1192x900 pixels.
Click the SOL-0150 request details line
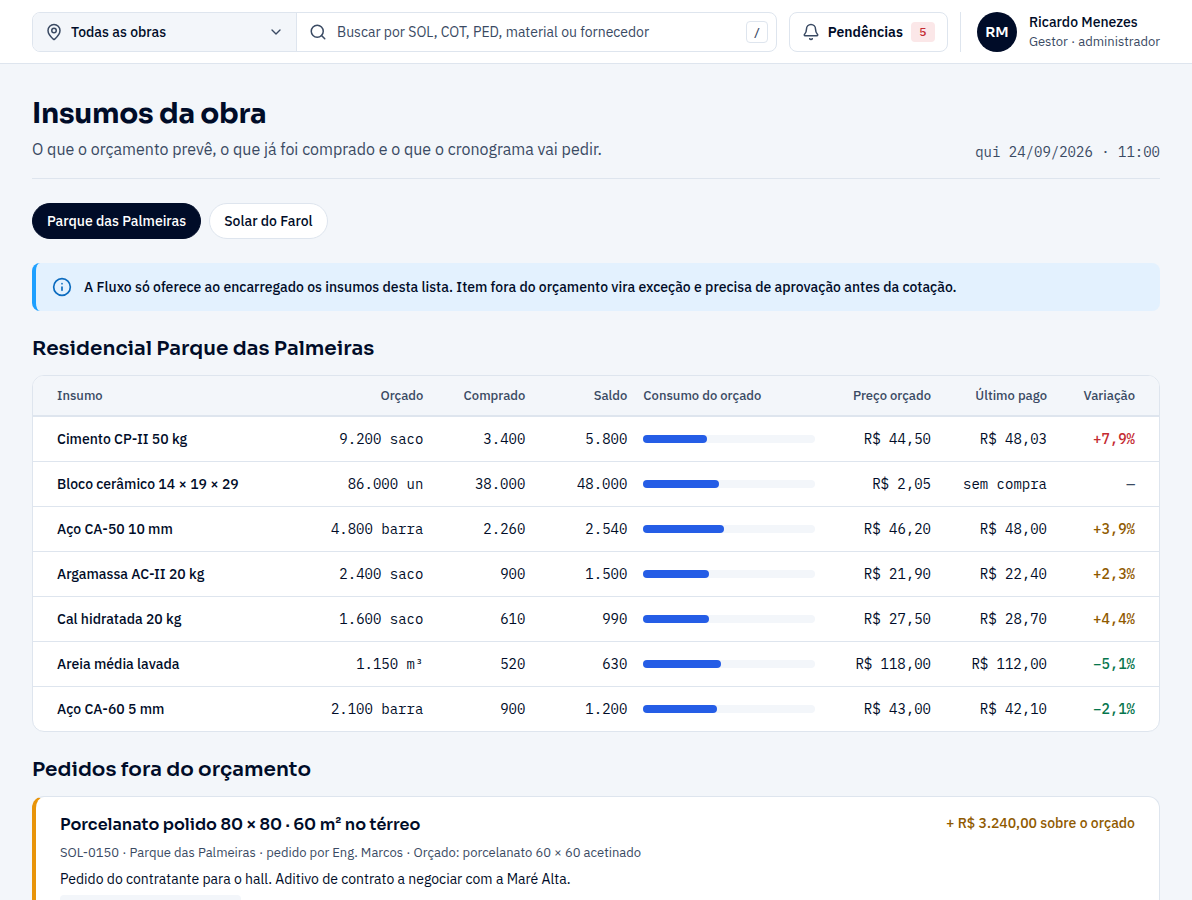pos(350,853)
